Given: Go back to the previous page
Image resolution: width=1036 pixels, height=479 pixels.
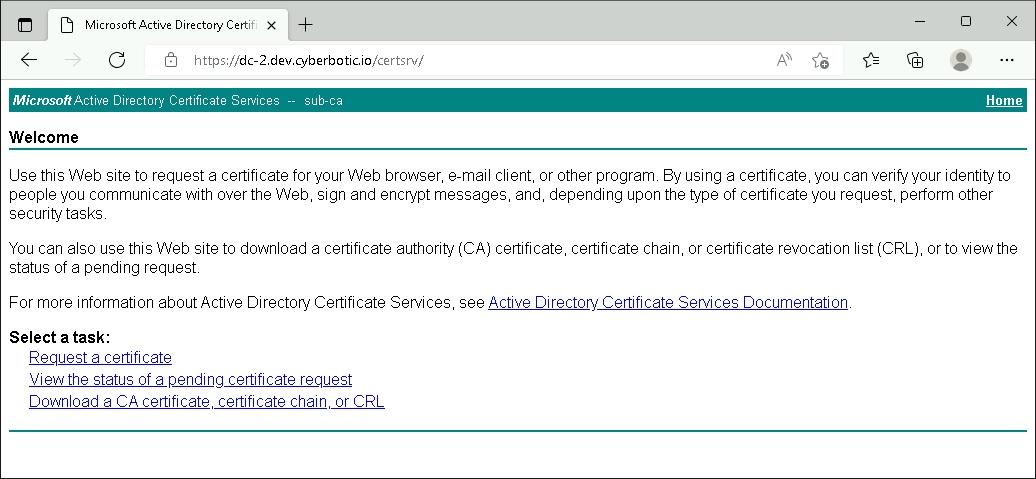Looking at the screenshot, I should tap(29, 60).
